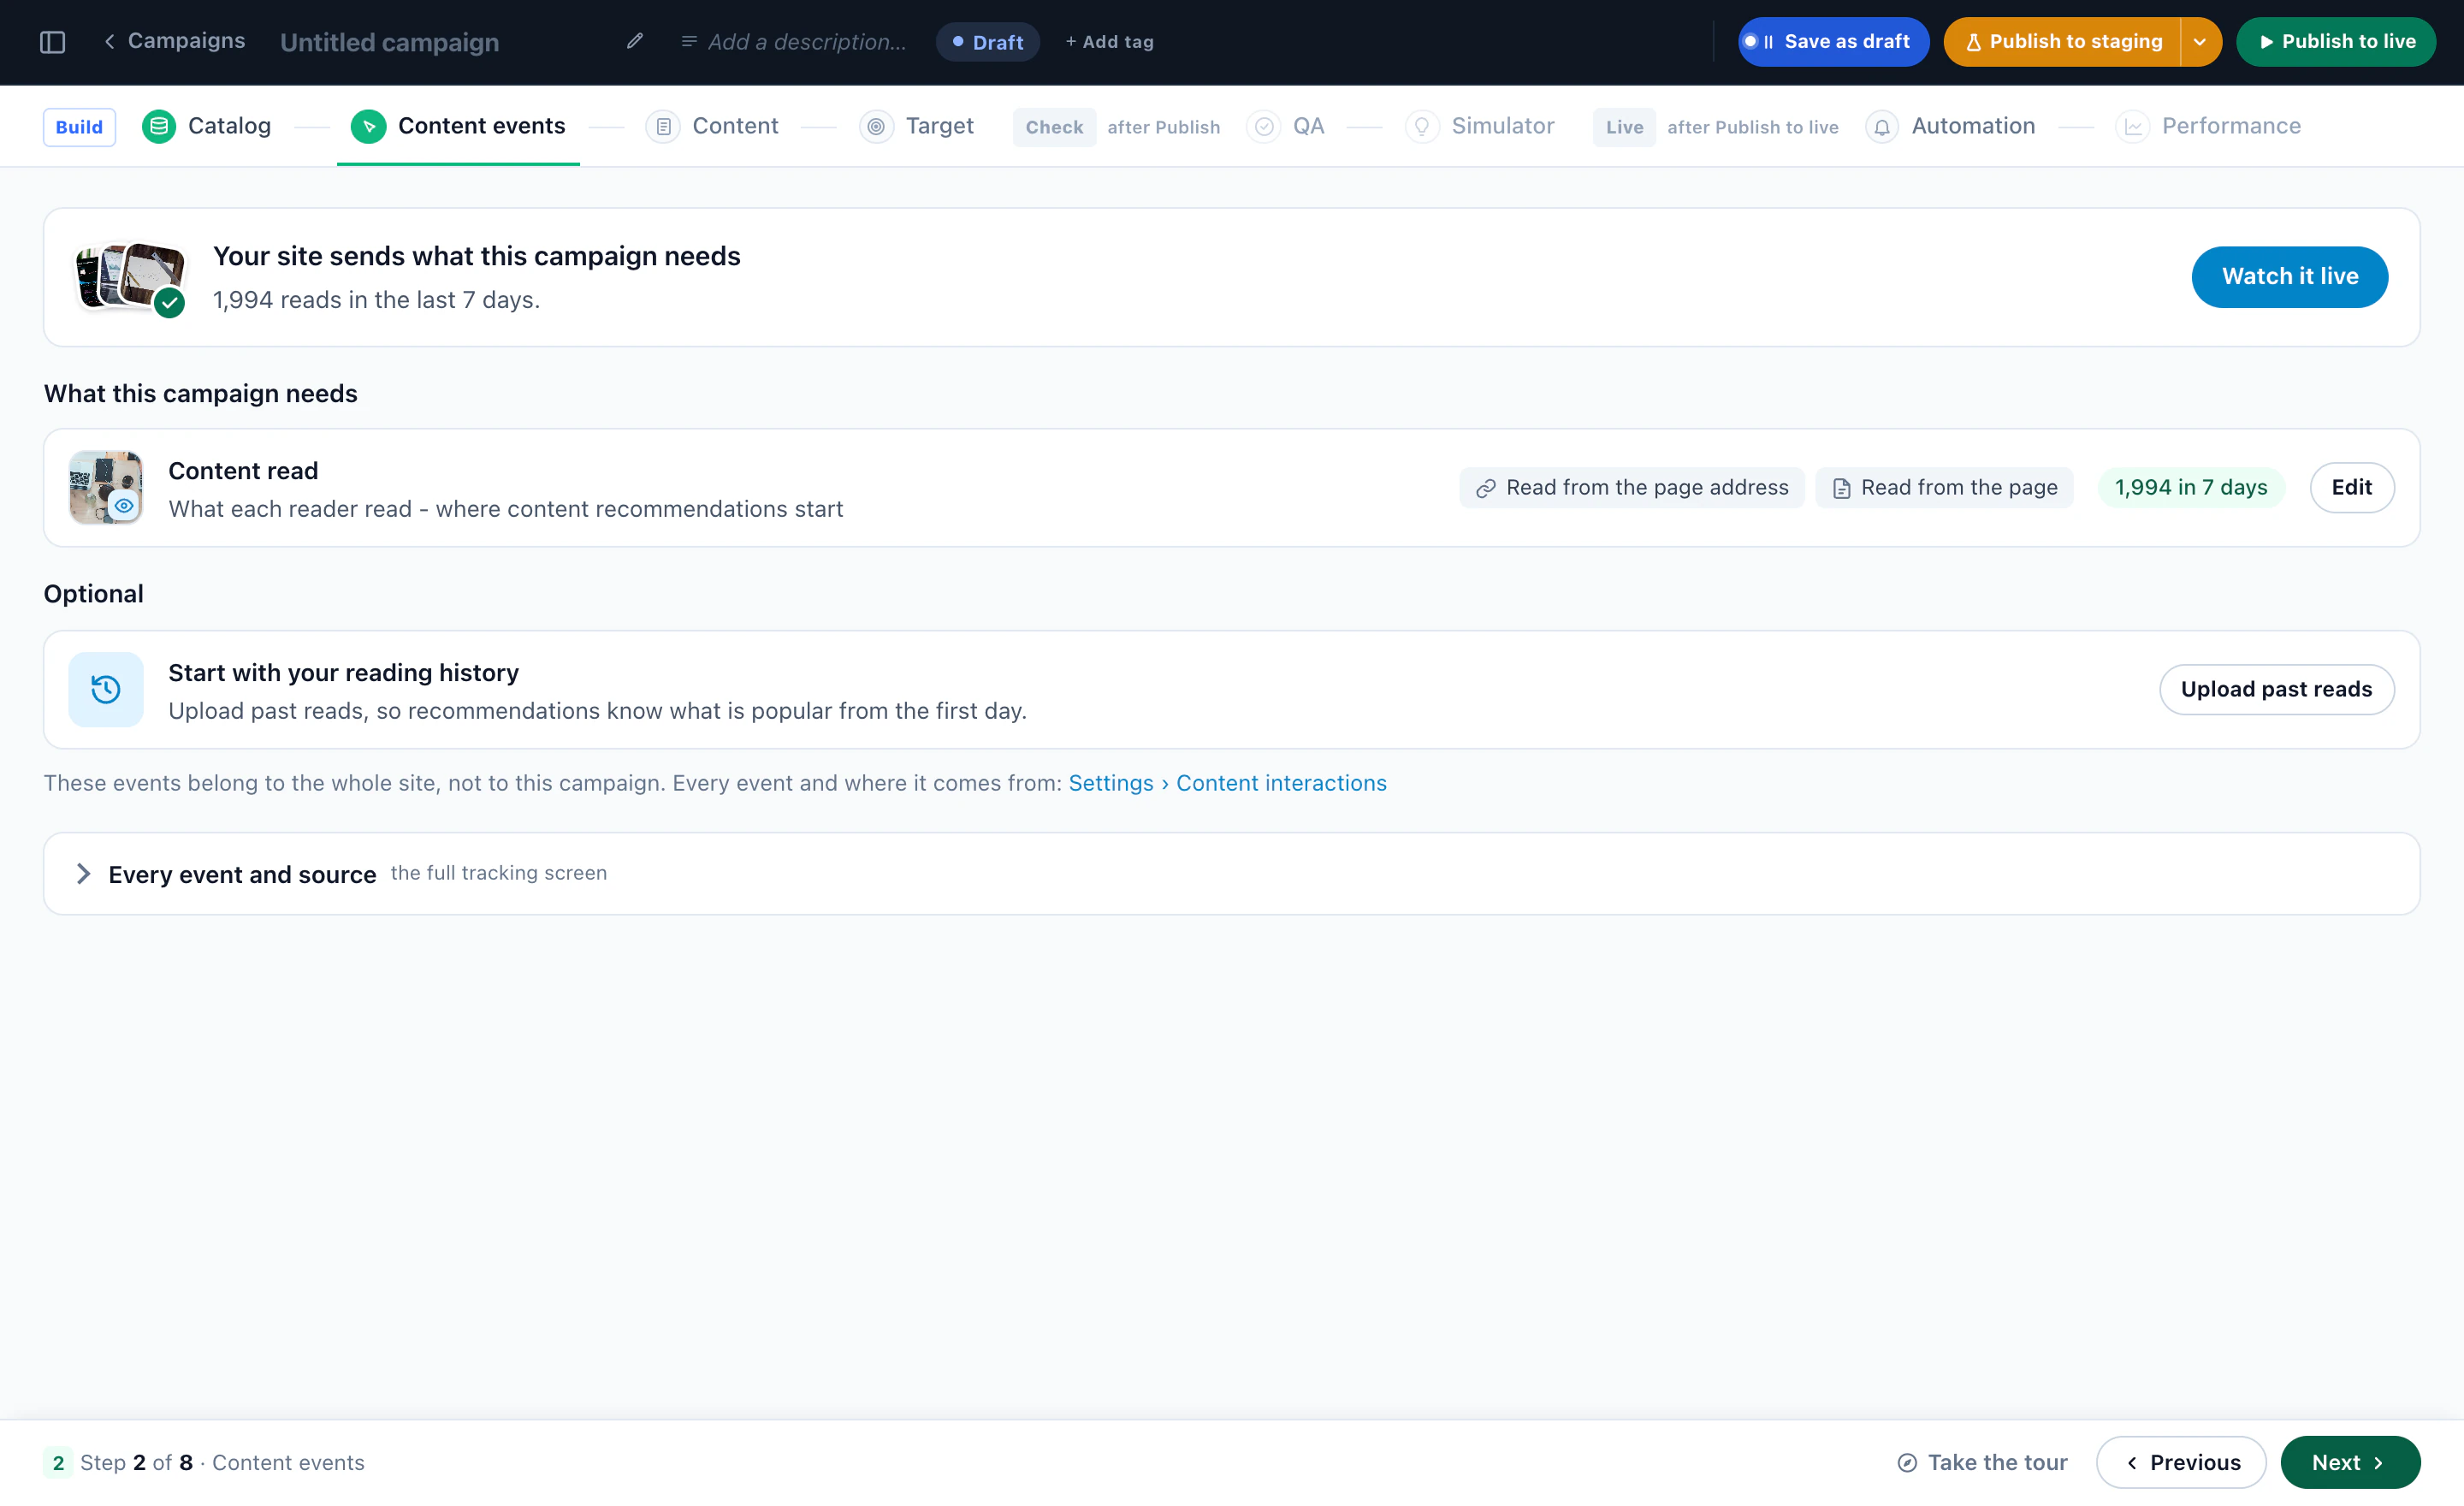Click Take the tour
Image resolution: width=2464 pixels, height=1506 pixels.
[x=1982, y=1463]
